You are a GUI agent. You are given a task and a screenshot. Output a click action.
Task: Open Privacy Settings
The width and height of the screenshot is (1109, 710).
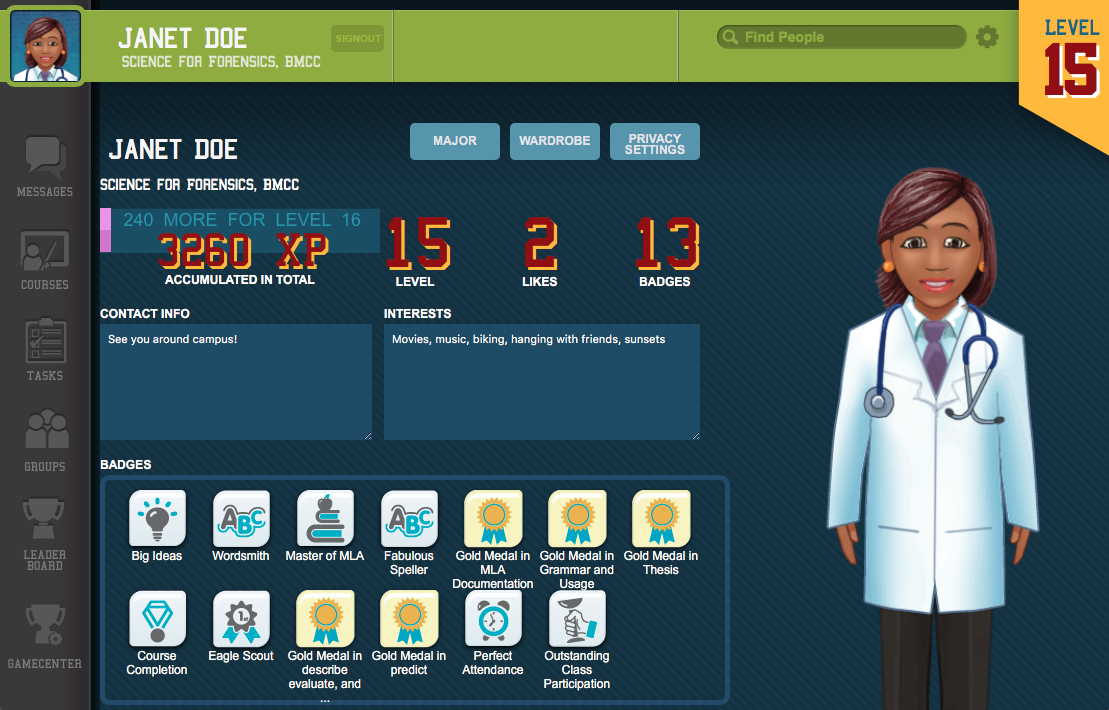pyautogui.click(x=654, y=142)
